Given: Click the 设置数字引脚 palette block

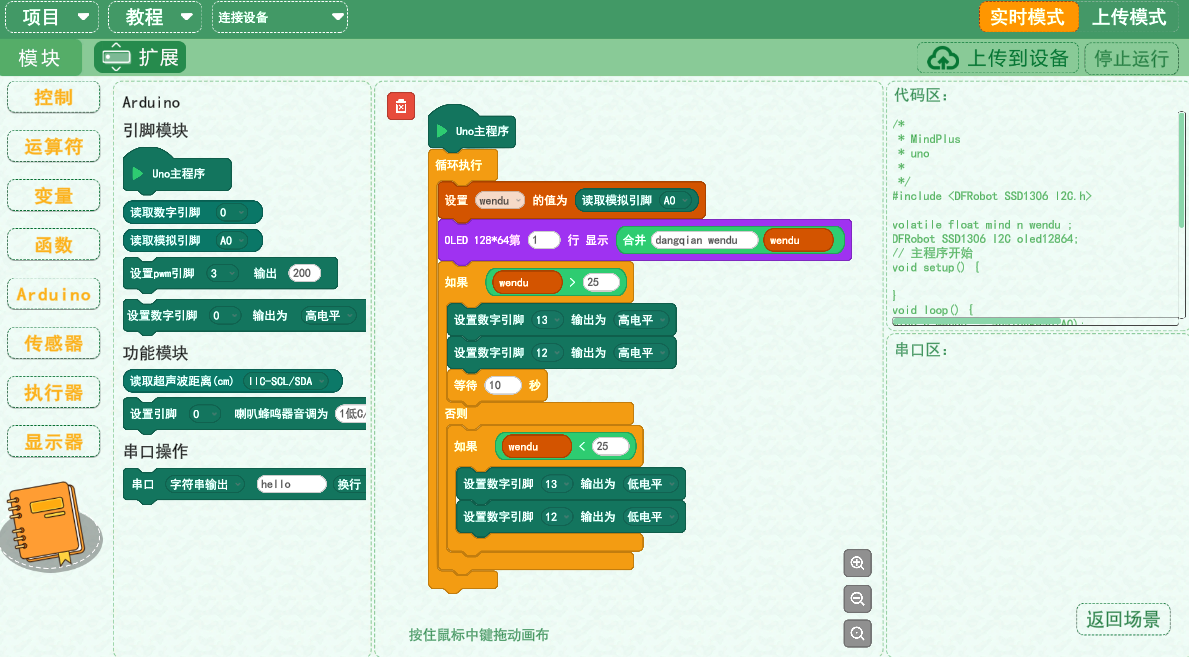Looking at the screenshot, I should tap(244, 316).
